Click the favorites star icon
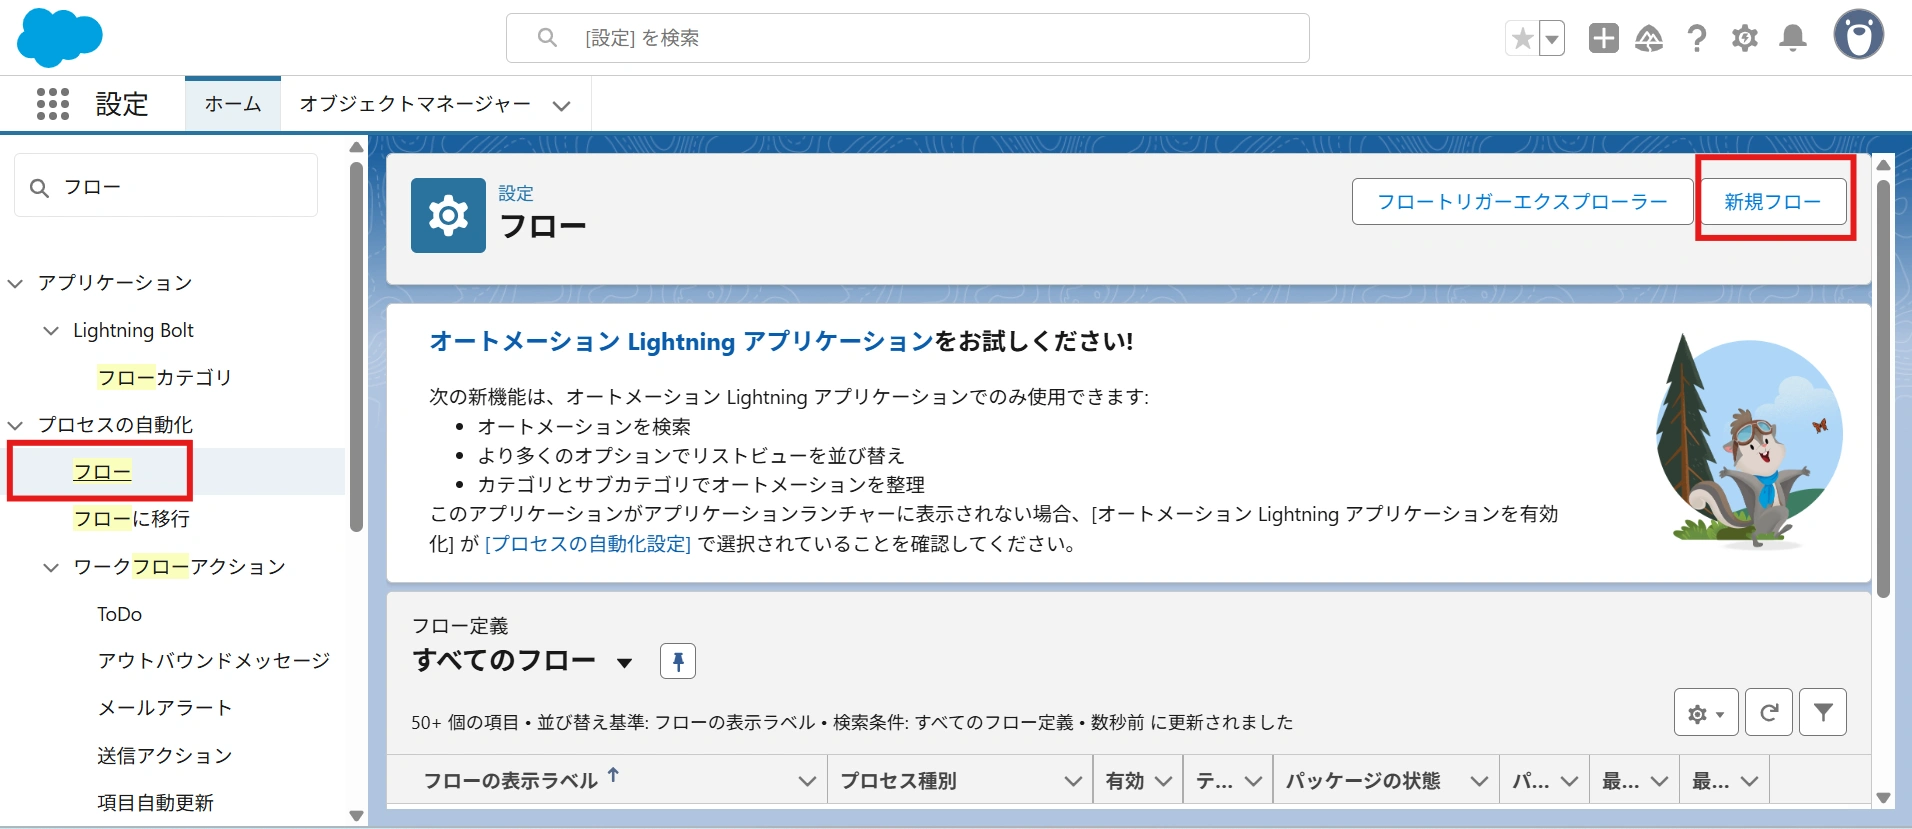This screenshot has height=829, width=1912. 1522,39
